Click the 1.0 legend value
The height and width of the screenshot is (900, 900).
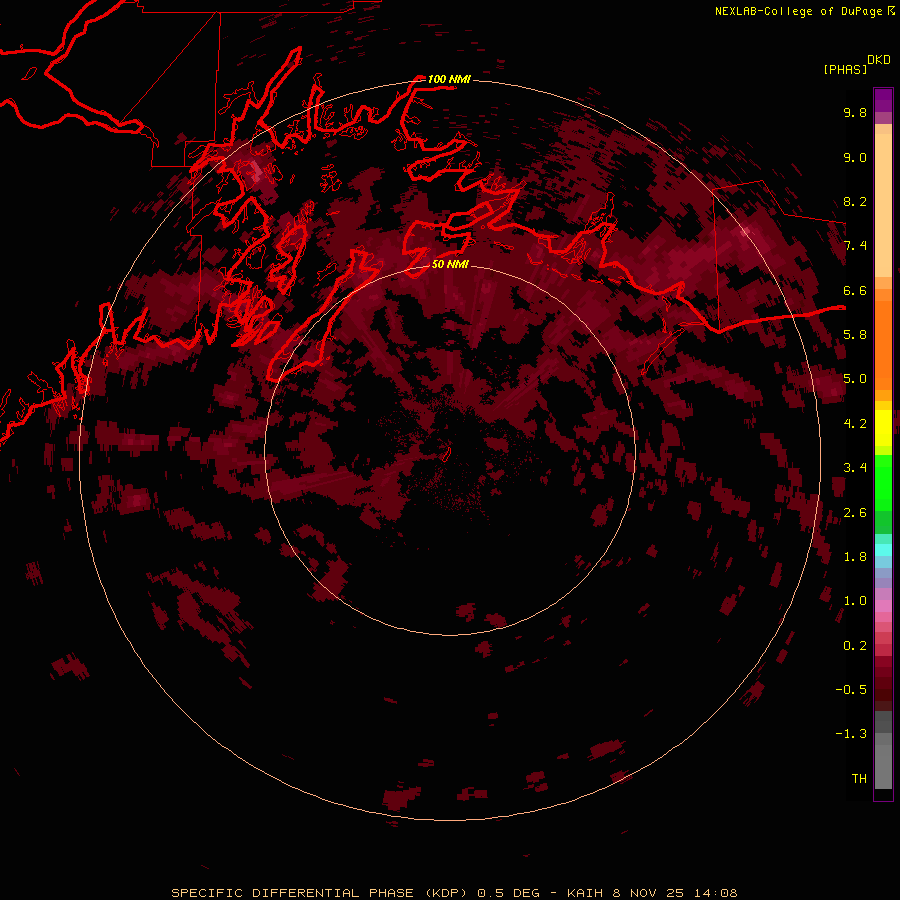click(x=855, y=601)
